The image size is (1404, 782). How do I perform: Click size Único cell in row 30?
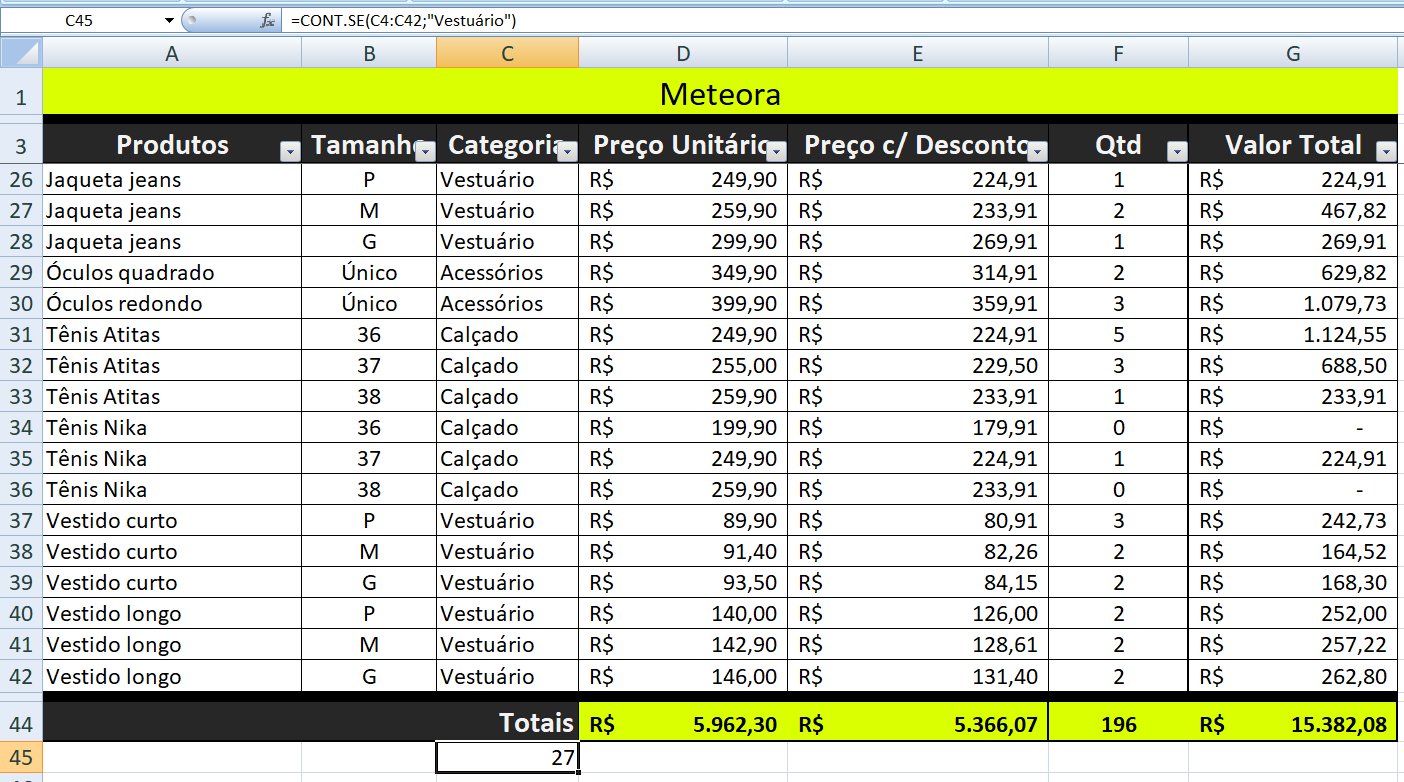tap(369, 304)
